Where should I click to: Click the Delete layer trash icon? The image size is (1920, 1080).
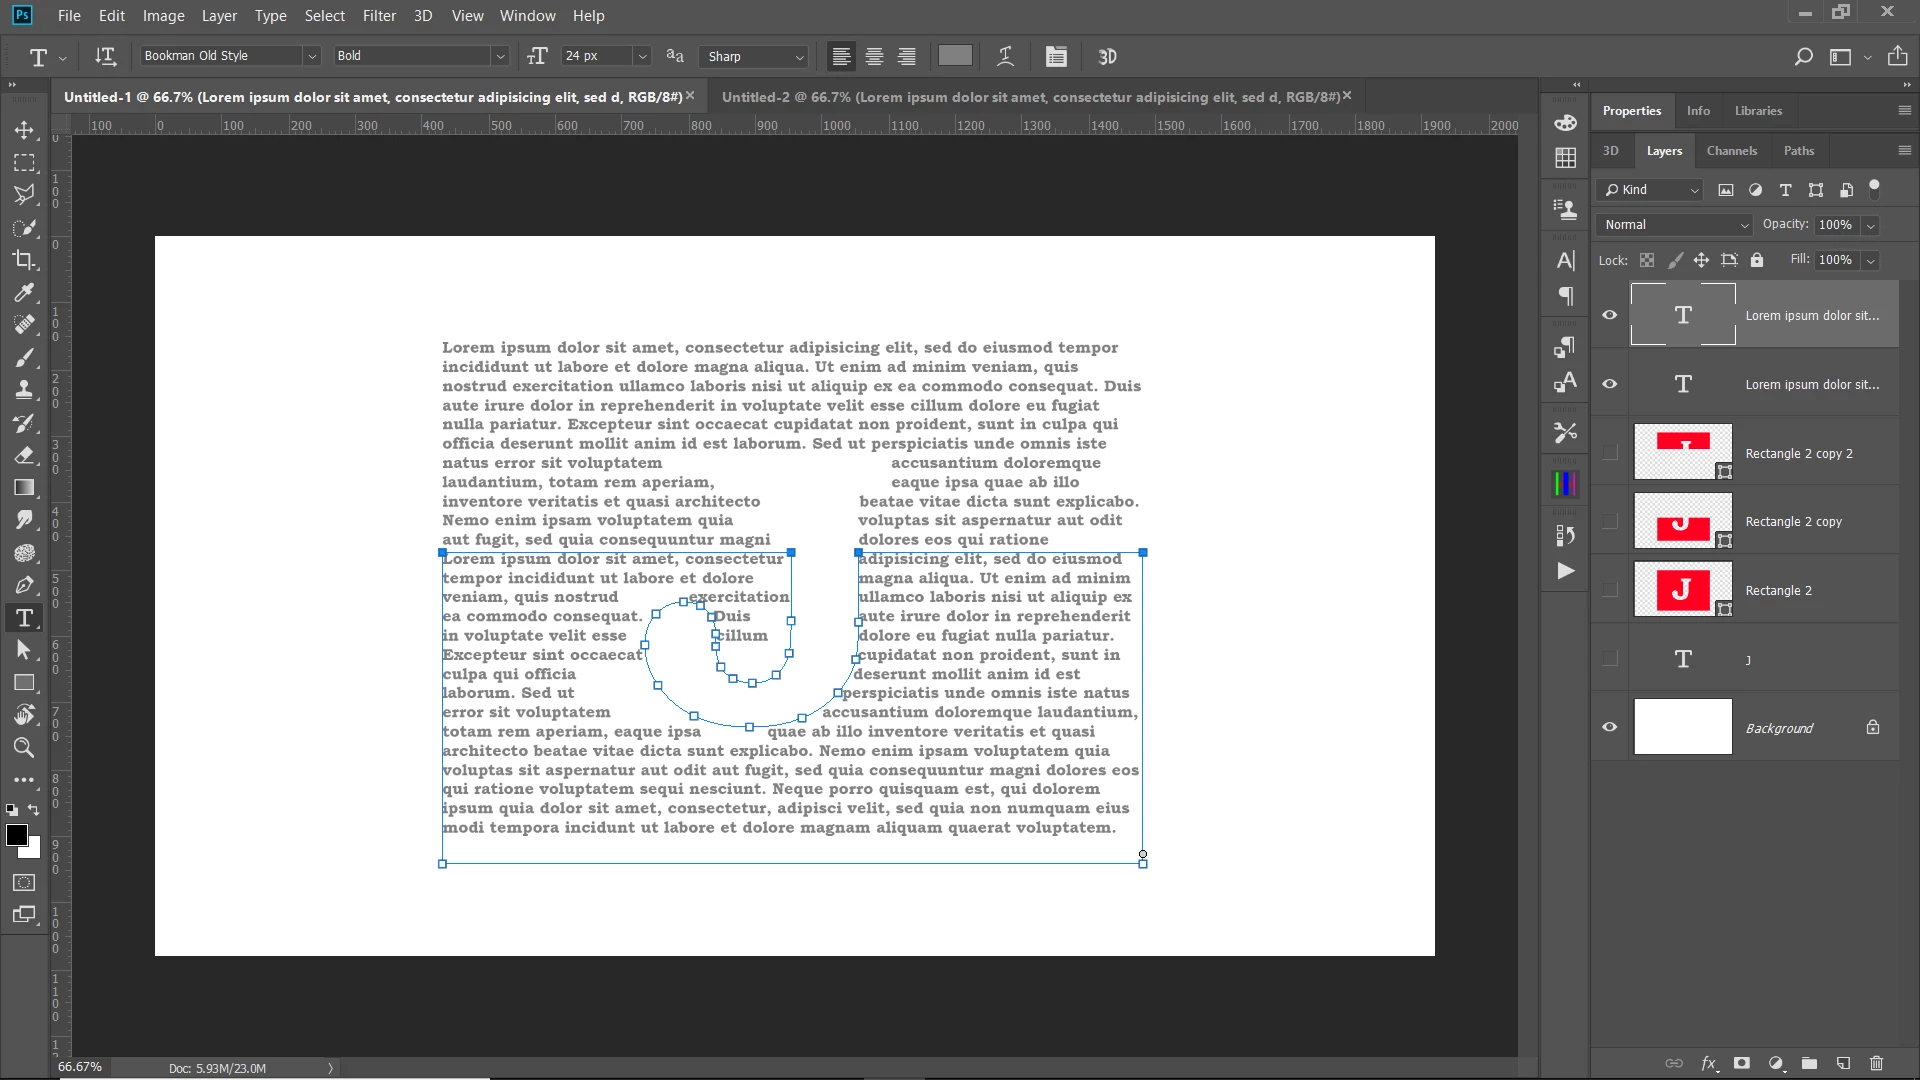click(x=1876, y=1063)
